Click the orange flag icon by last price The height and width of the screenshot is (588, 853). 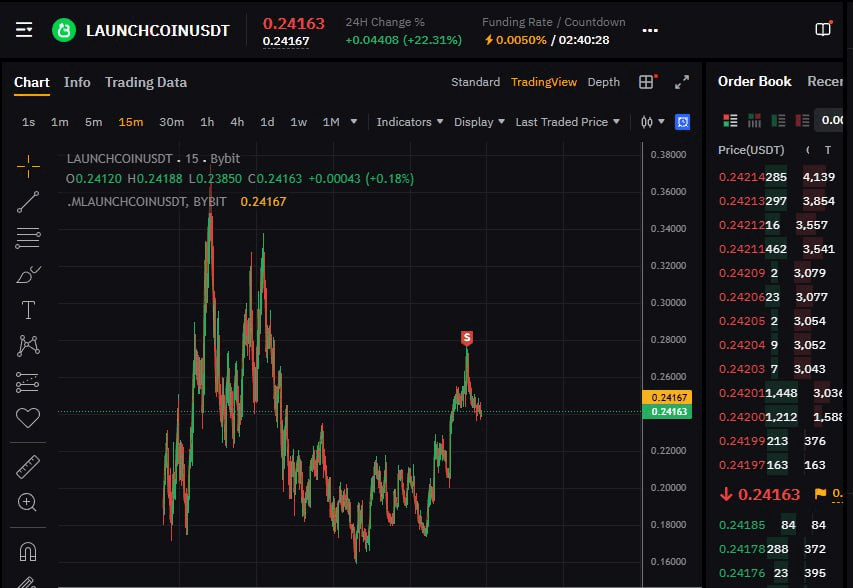(x=820, y=494)
